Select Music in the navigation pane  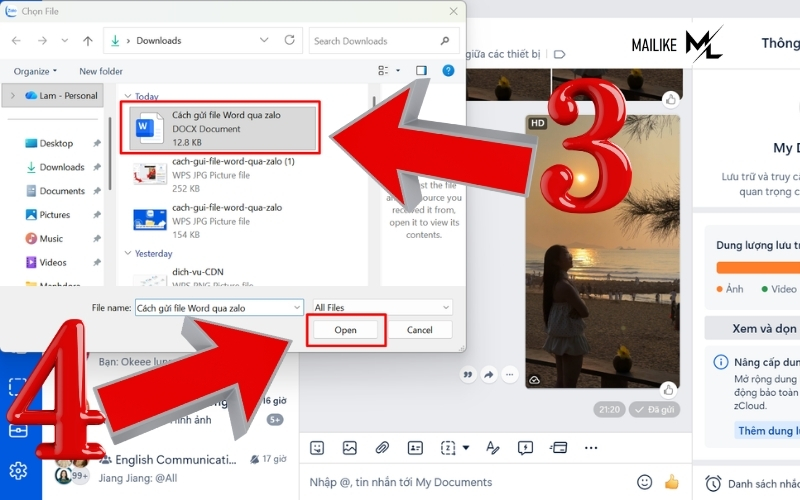pos(51,238)
